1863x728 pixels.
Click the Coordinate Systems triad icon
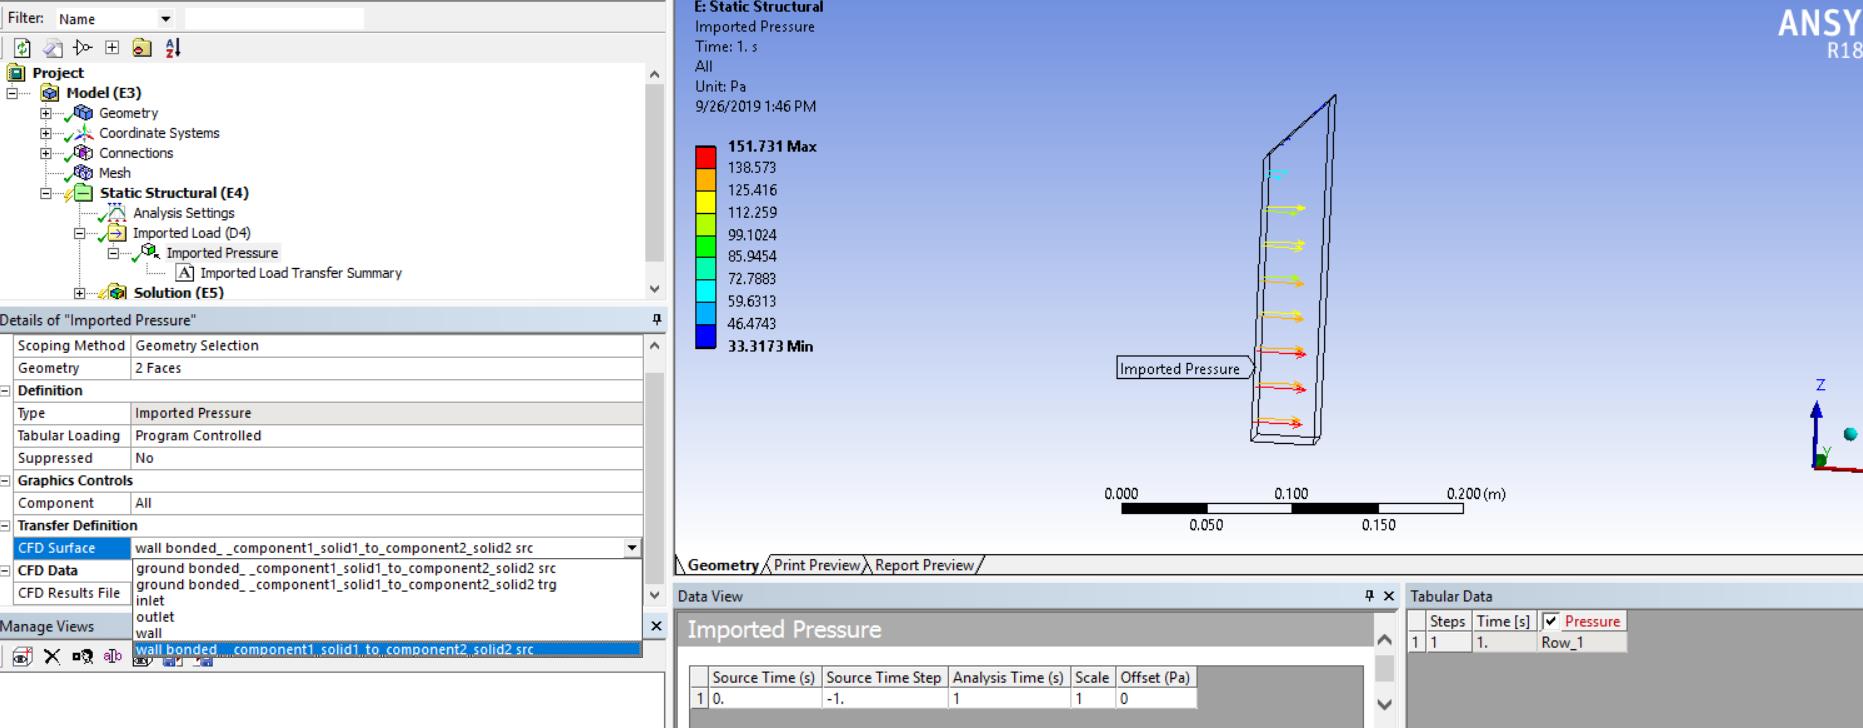click(84, 133)
